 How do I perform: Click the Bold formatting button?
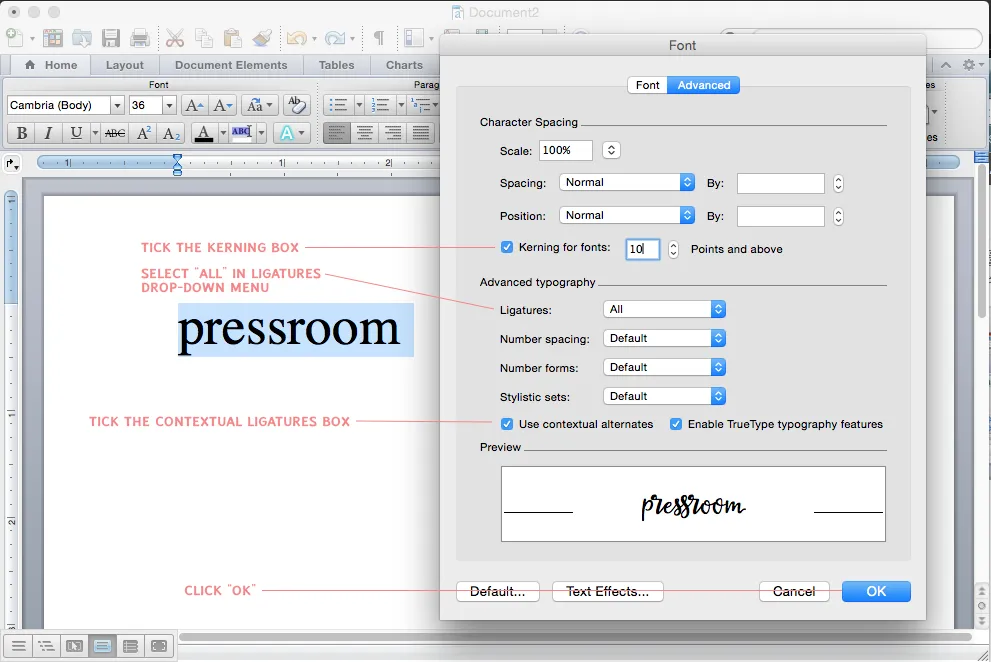(21, 133)
